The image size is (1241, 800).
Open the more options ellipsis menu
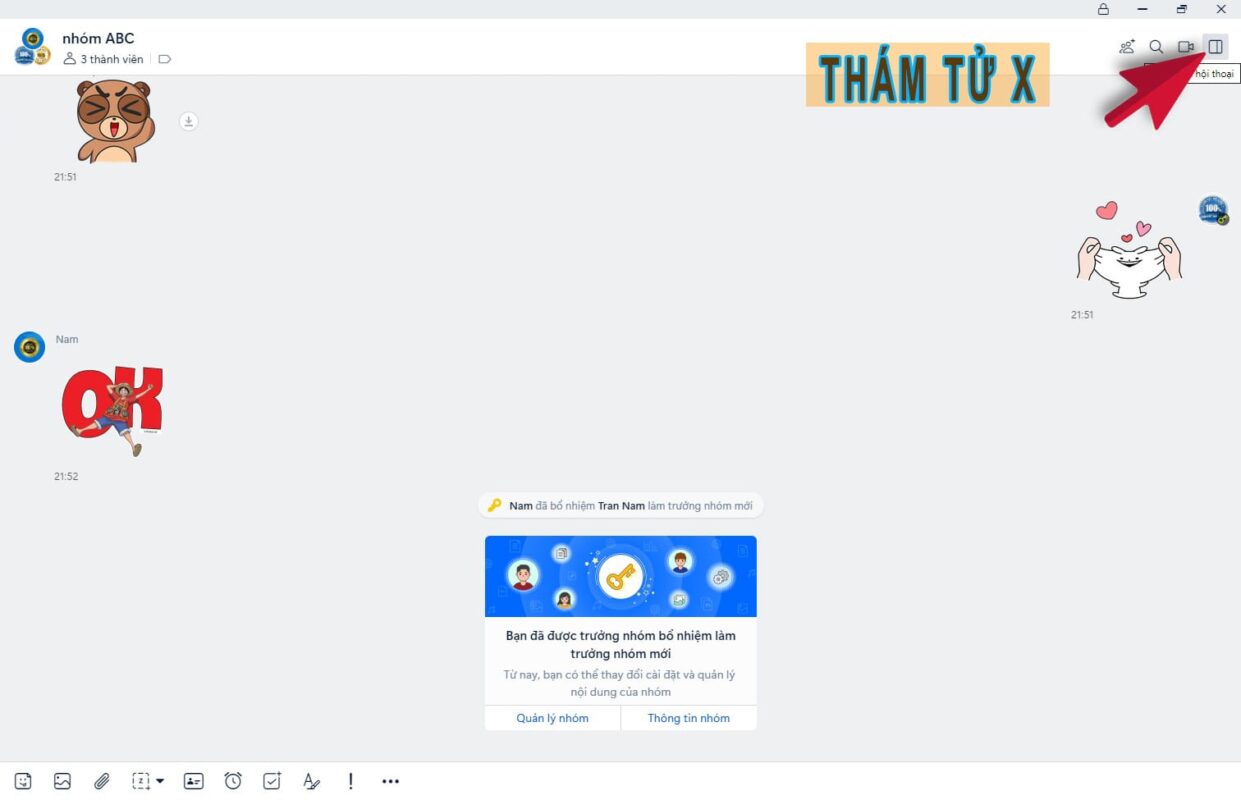point(390,780)
